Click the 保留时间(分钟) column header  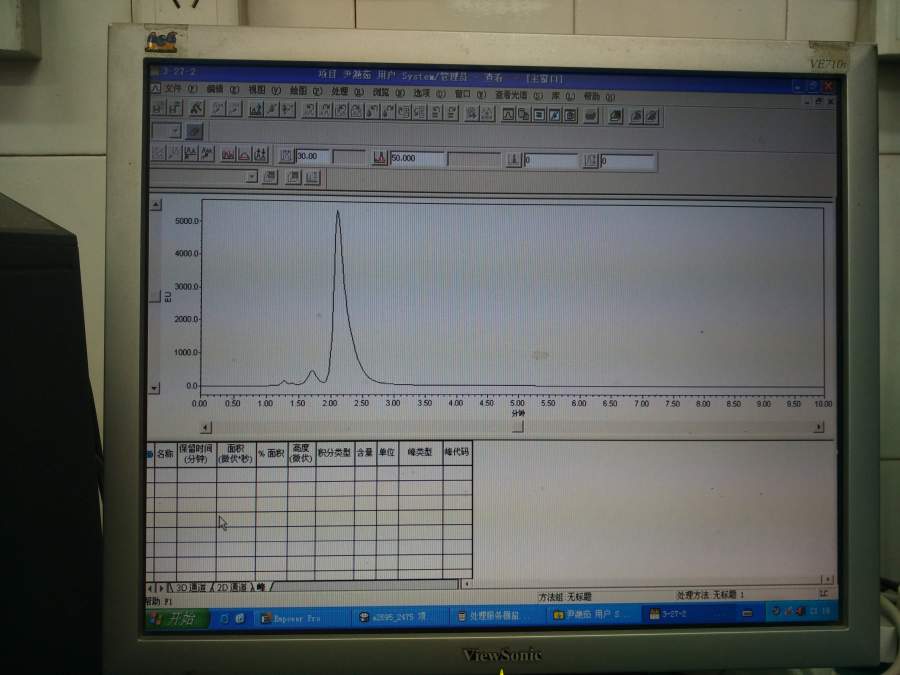tap(196, 453)
